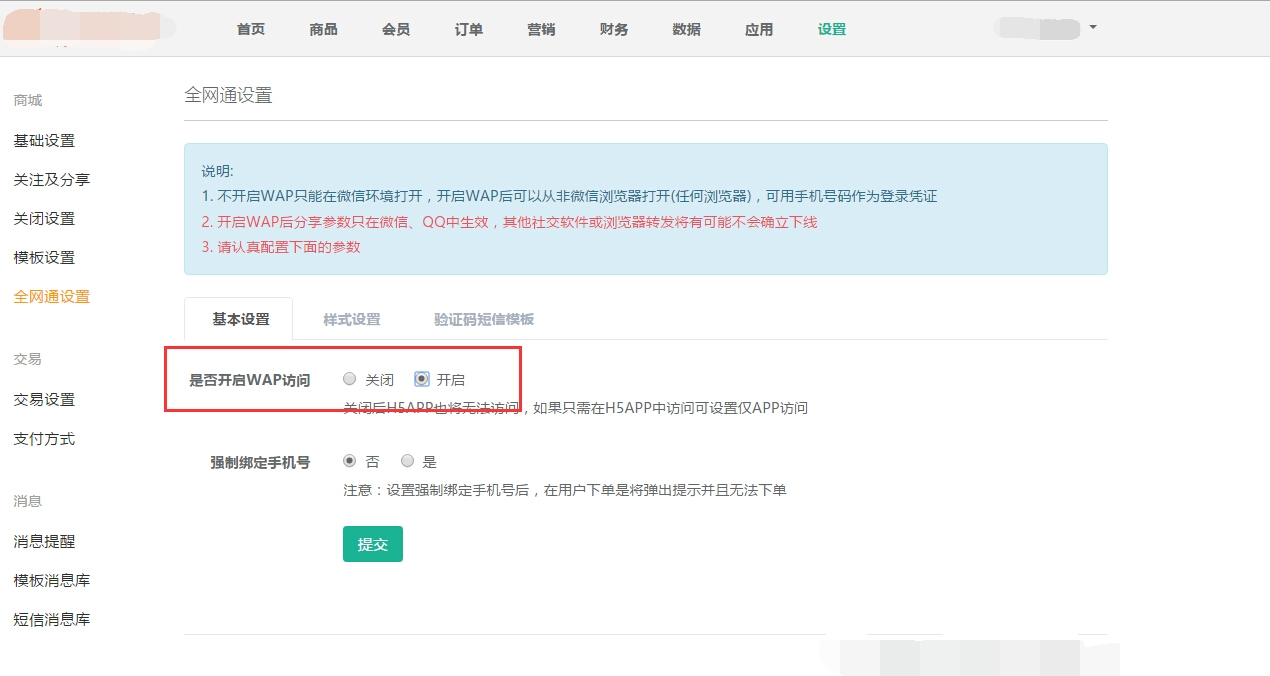
Task: Open the 商品 menu item
Action: tap(324, 29)
